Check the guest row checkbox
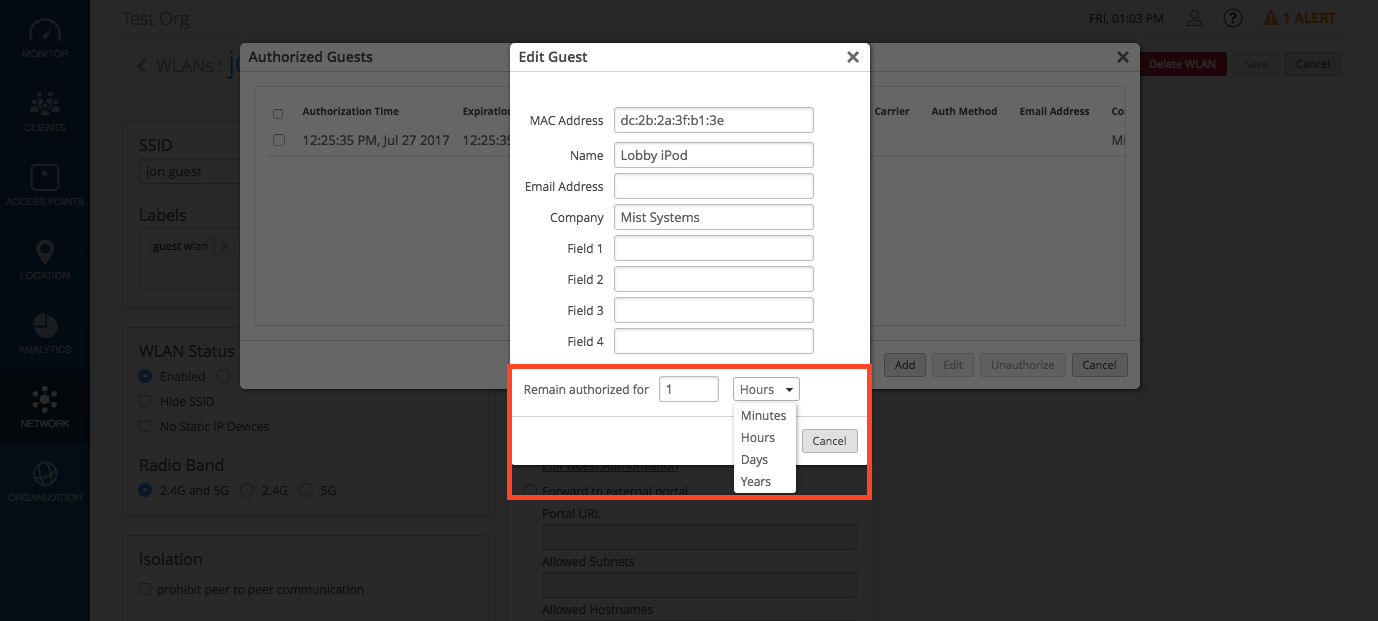The width and height of the screenshot is (1378, 621). click(x=279, y=140)
